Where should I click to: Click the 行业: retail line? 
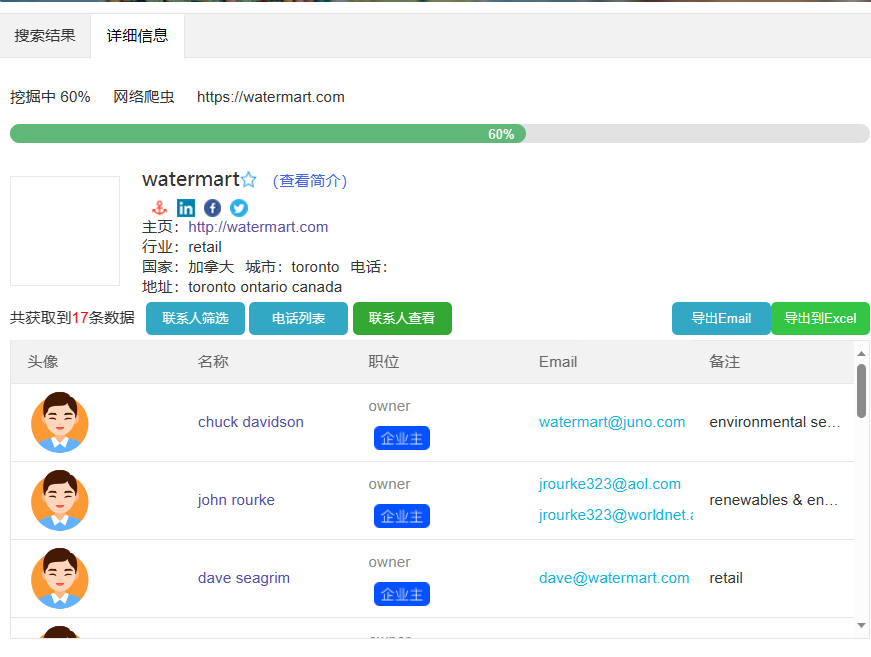[182, 247]
